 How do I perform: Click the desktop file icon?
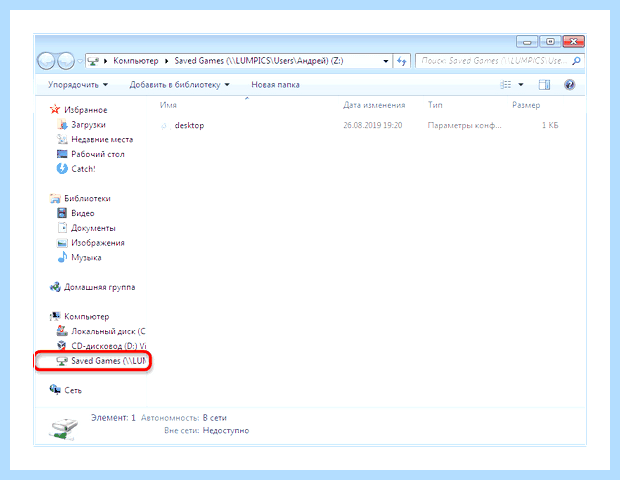coord(164,126)
